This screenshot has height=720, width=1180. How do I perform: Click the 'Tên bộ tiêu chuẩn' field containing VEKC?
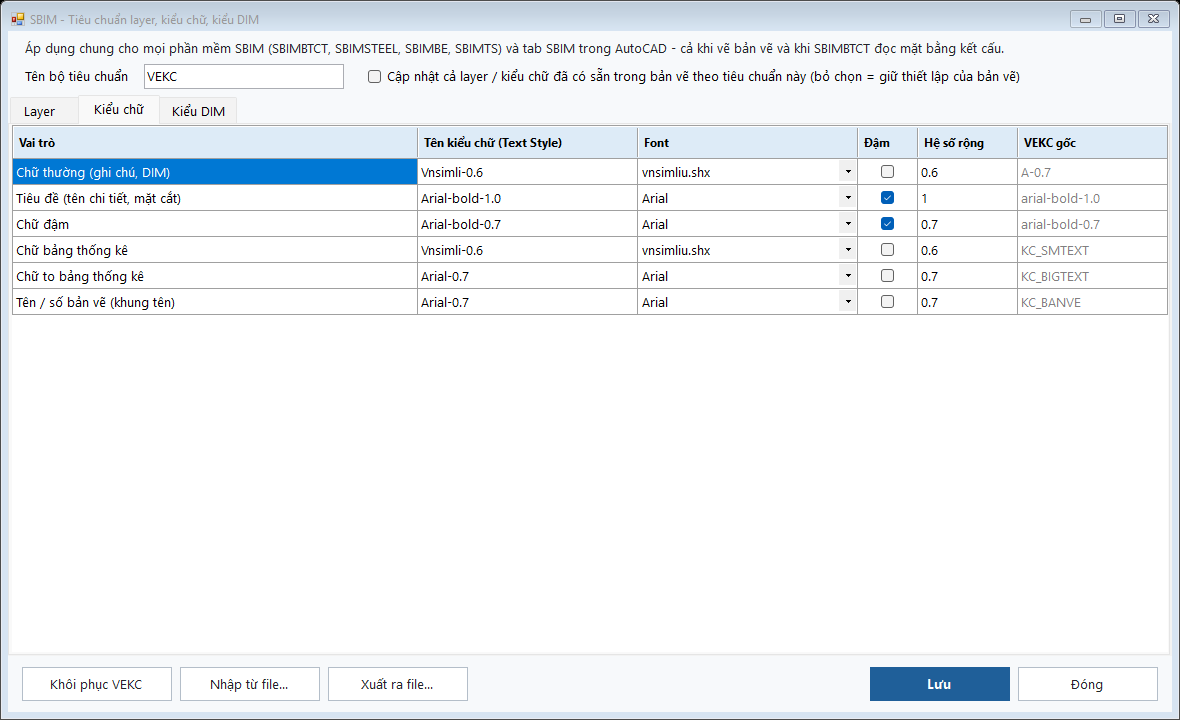[x=244, y=77]
